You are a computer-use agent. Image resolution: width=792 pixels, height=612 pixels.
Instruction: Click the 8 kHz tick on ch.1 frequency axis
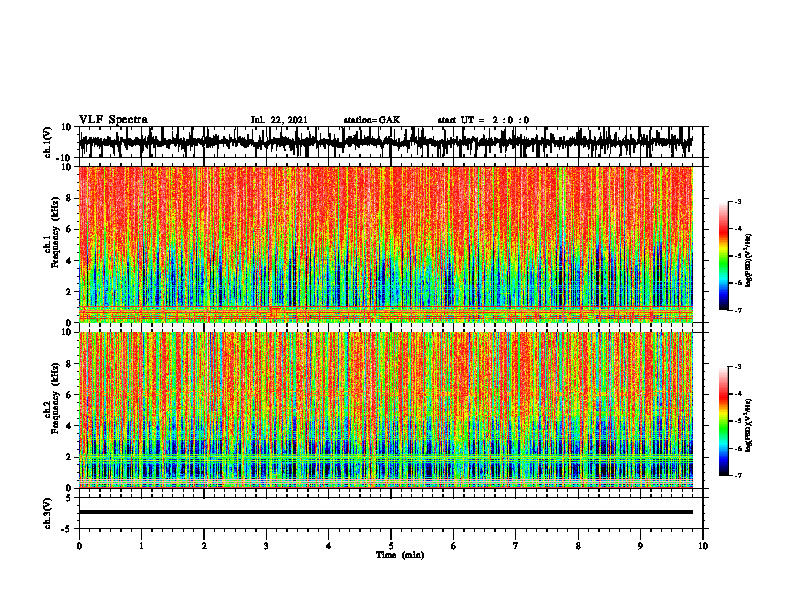[69, 198]
